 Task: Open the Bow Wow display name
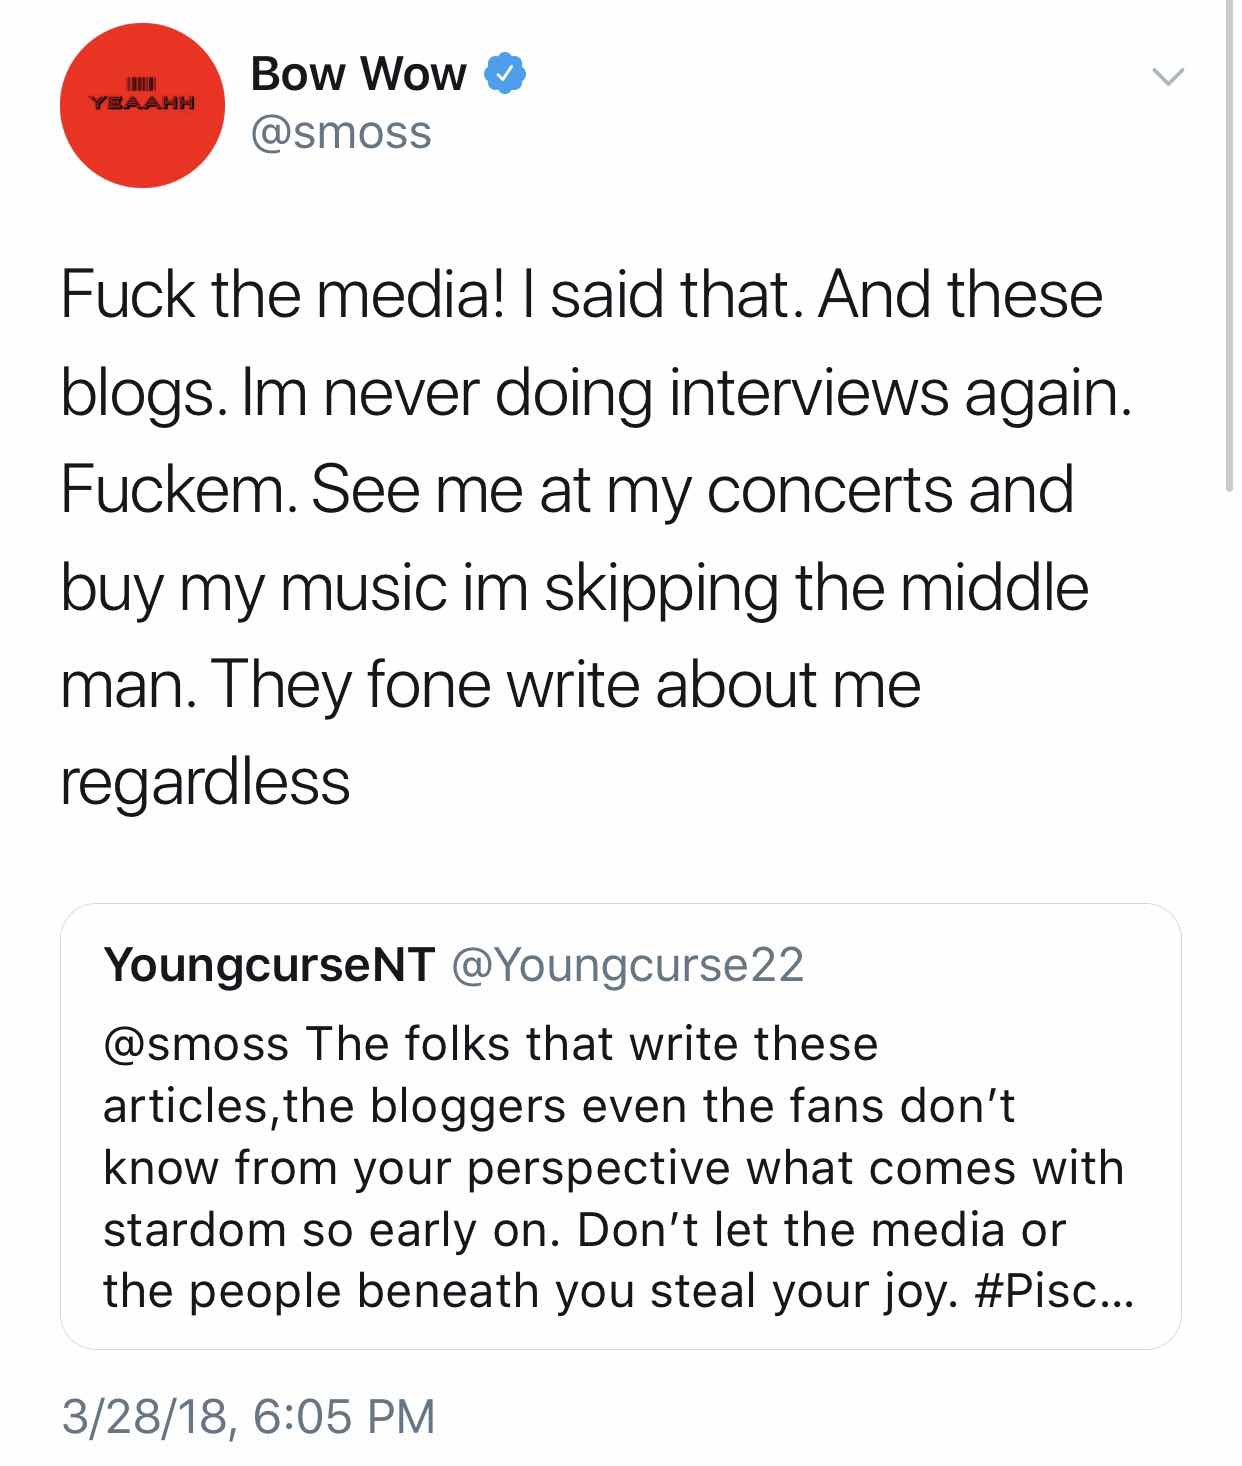[x=358, y=73]
